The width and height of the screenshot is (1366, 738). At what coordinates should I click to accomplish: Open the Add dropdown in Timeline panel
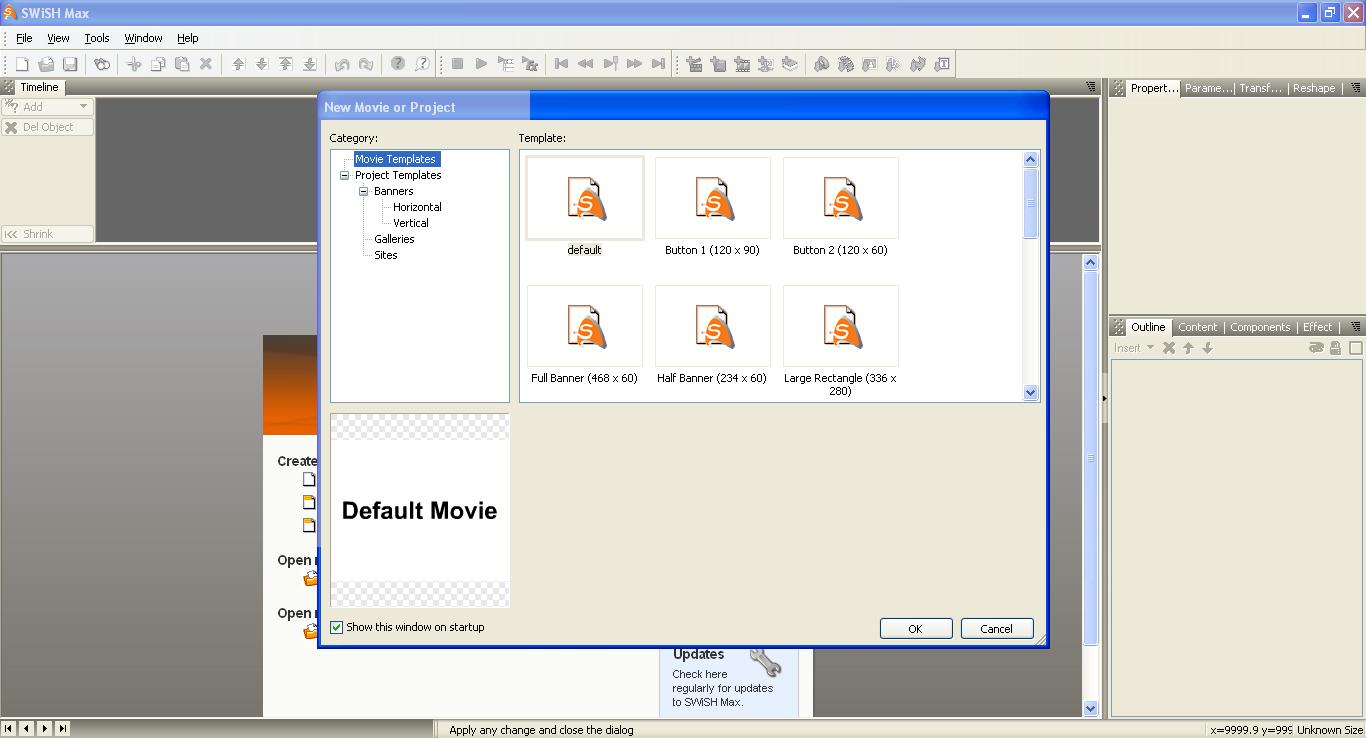pos(47,106)
